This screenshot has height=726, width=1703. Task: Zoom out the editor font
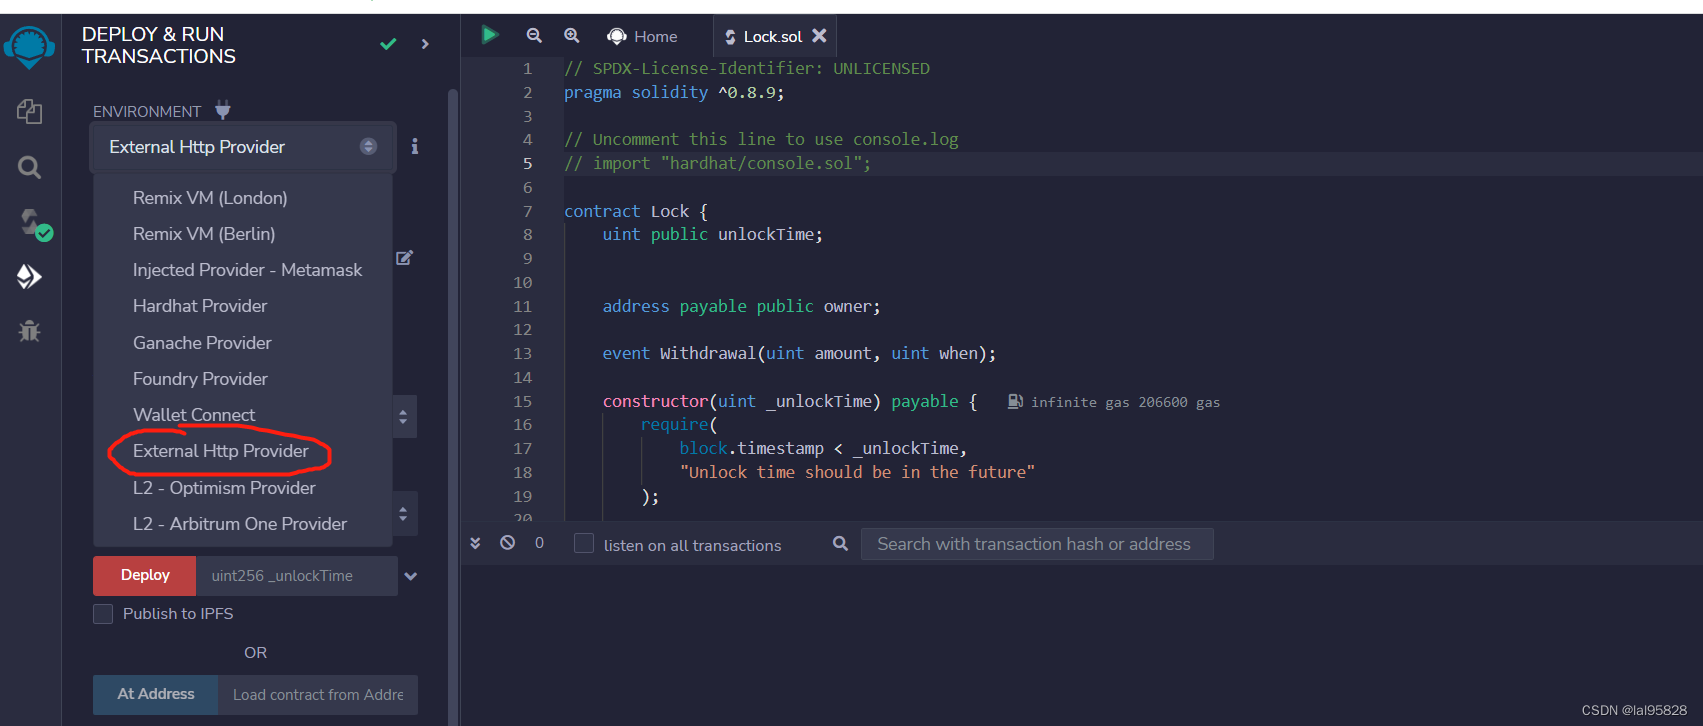point(534,35)
